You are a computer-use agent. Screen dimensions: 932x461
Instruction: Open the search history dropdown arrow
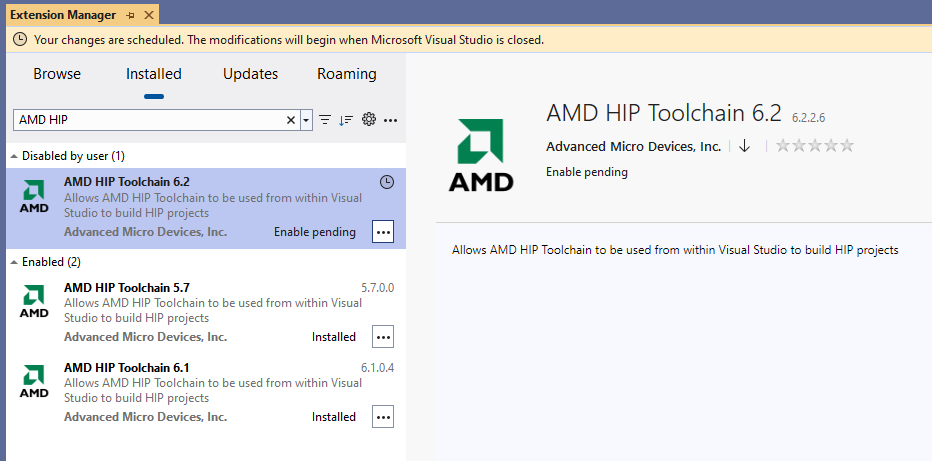(x=306, y=120)
